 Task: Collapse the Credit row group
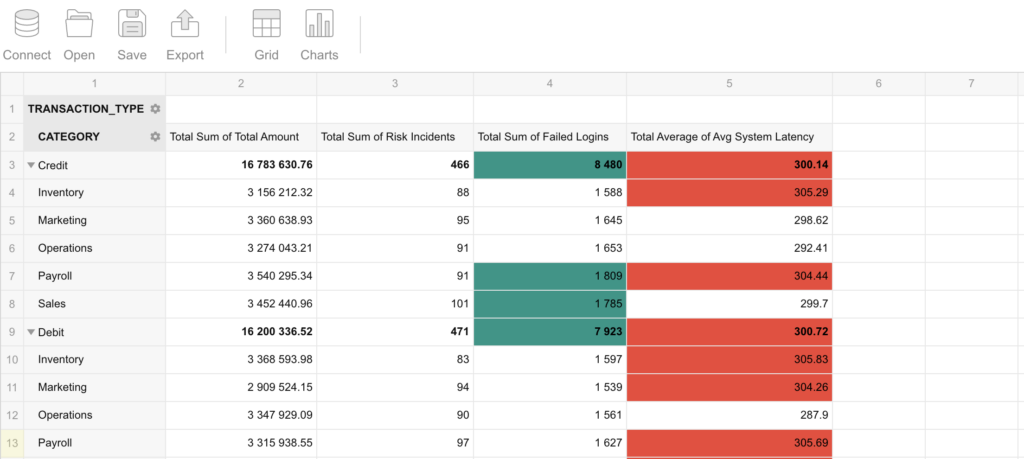[x=31, y=165]
